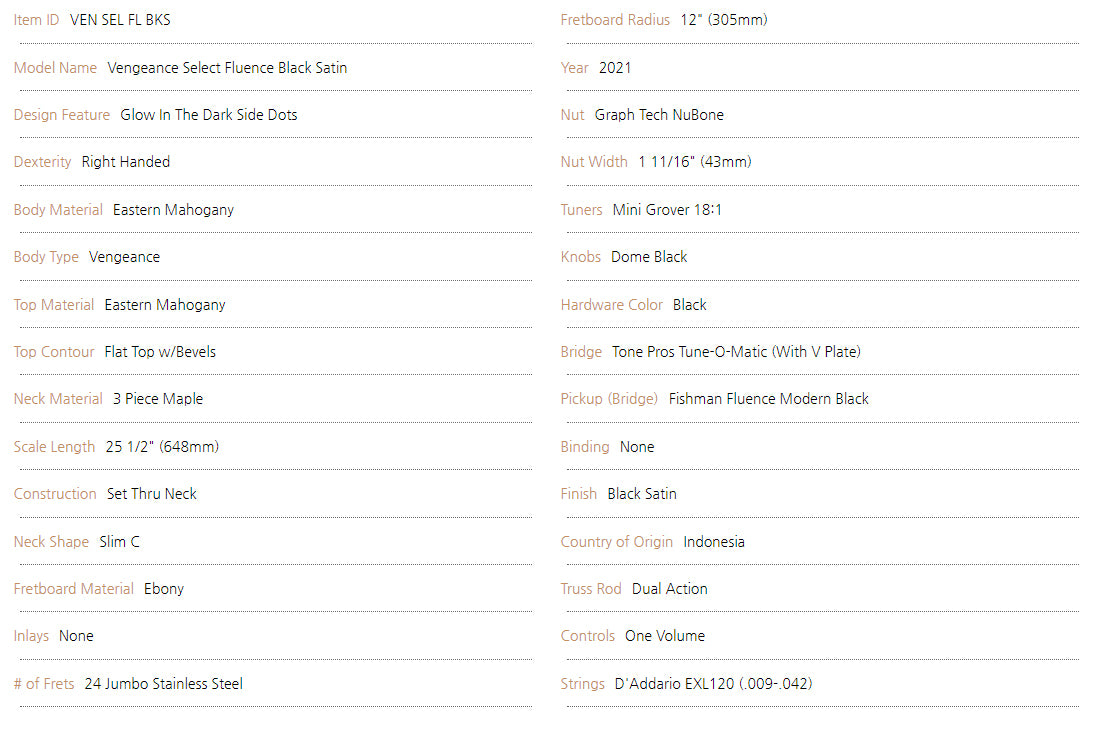
Task: Click the Right Handed dexterity value
Action: 125,162
